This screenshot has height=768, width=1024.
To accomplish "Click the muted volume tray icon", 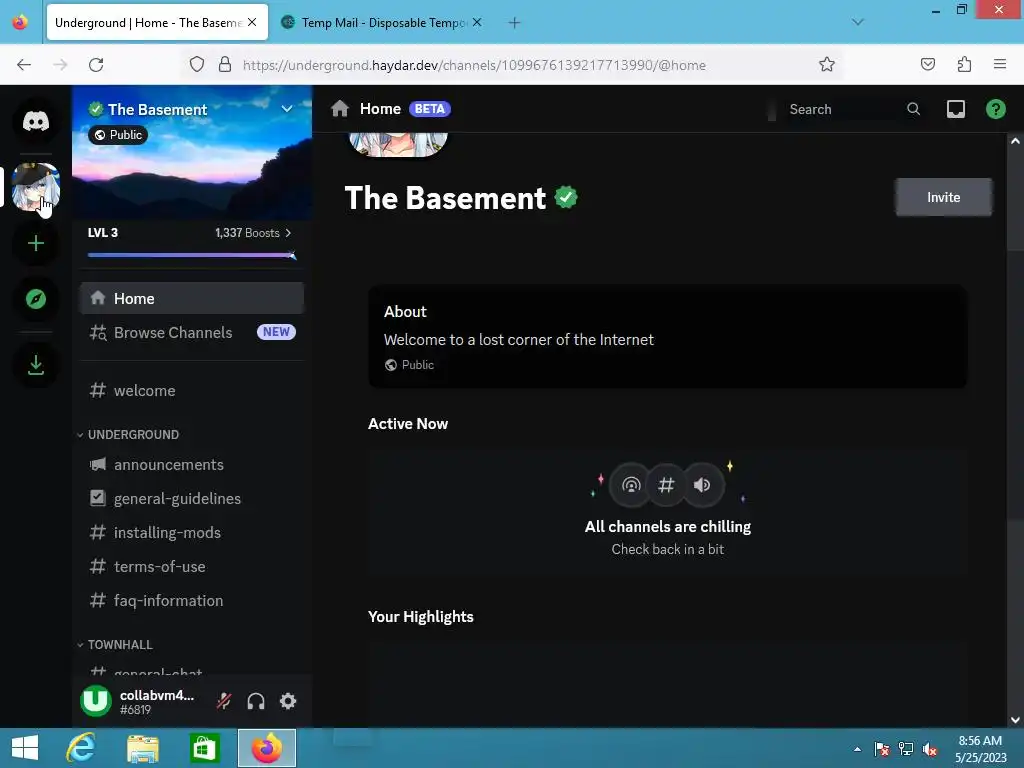I will [x=929, y=749].
